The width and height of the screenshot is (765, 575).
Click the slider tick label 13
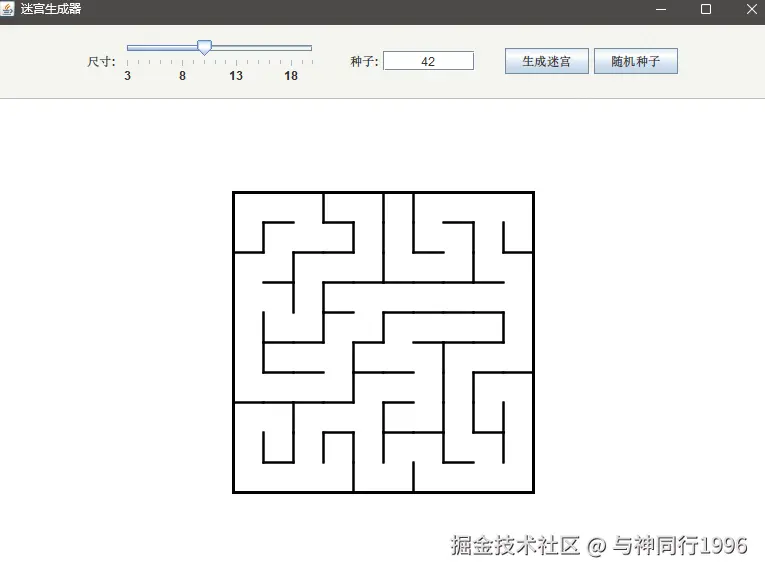(x=236, y=76)
